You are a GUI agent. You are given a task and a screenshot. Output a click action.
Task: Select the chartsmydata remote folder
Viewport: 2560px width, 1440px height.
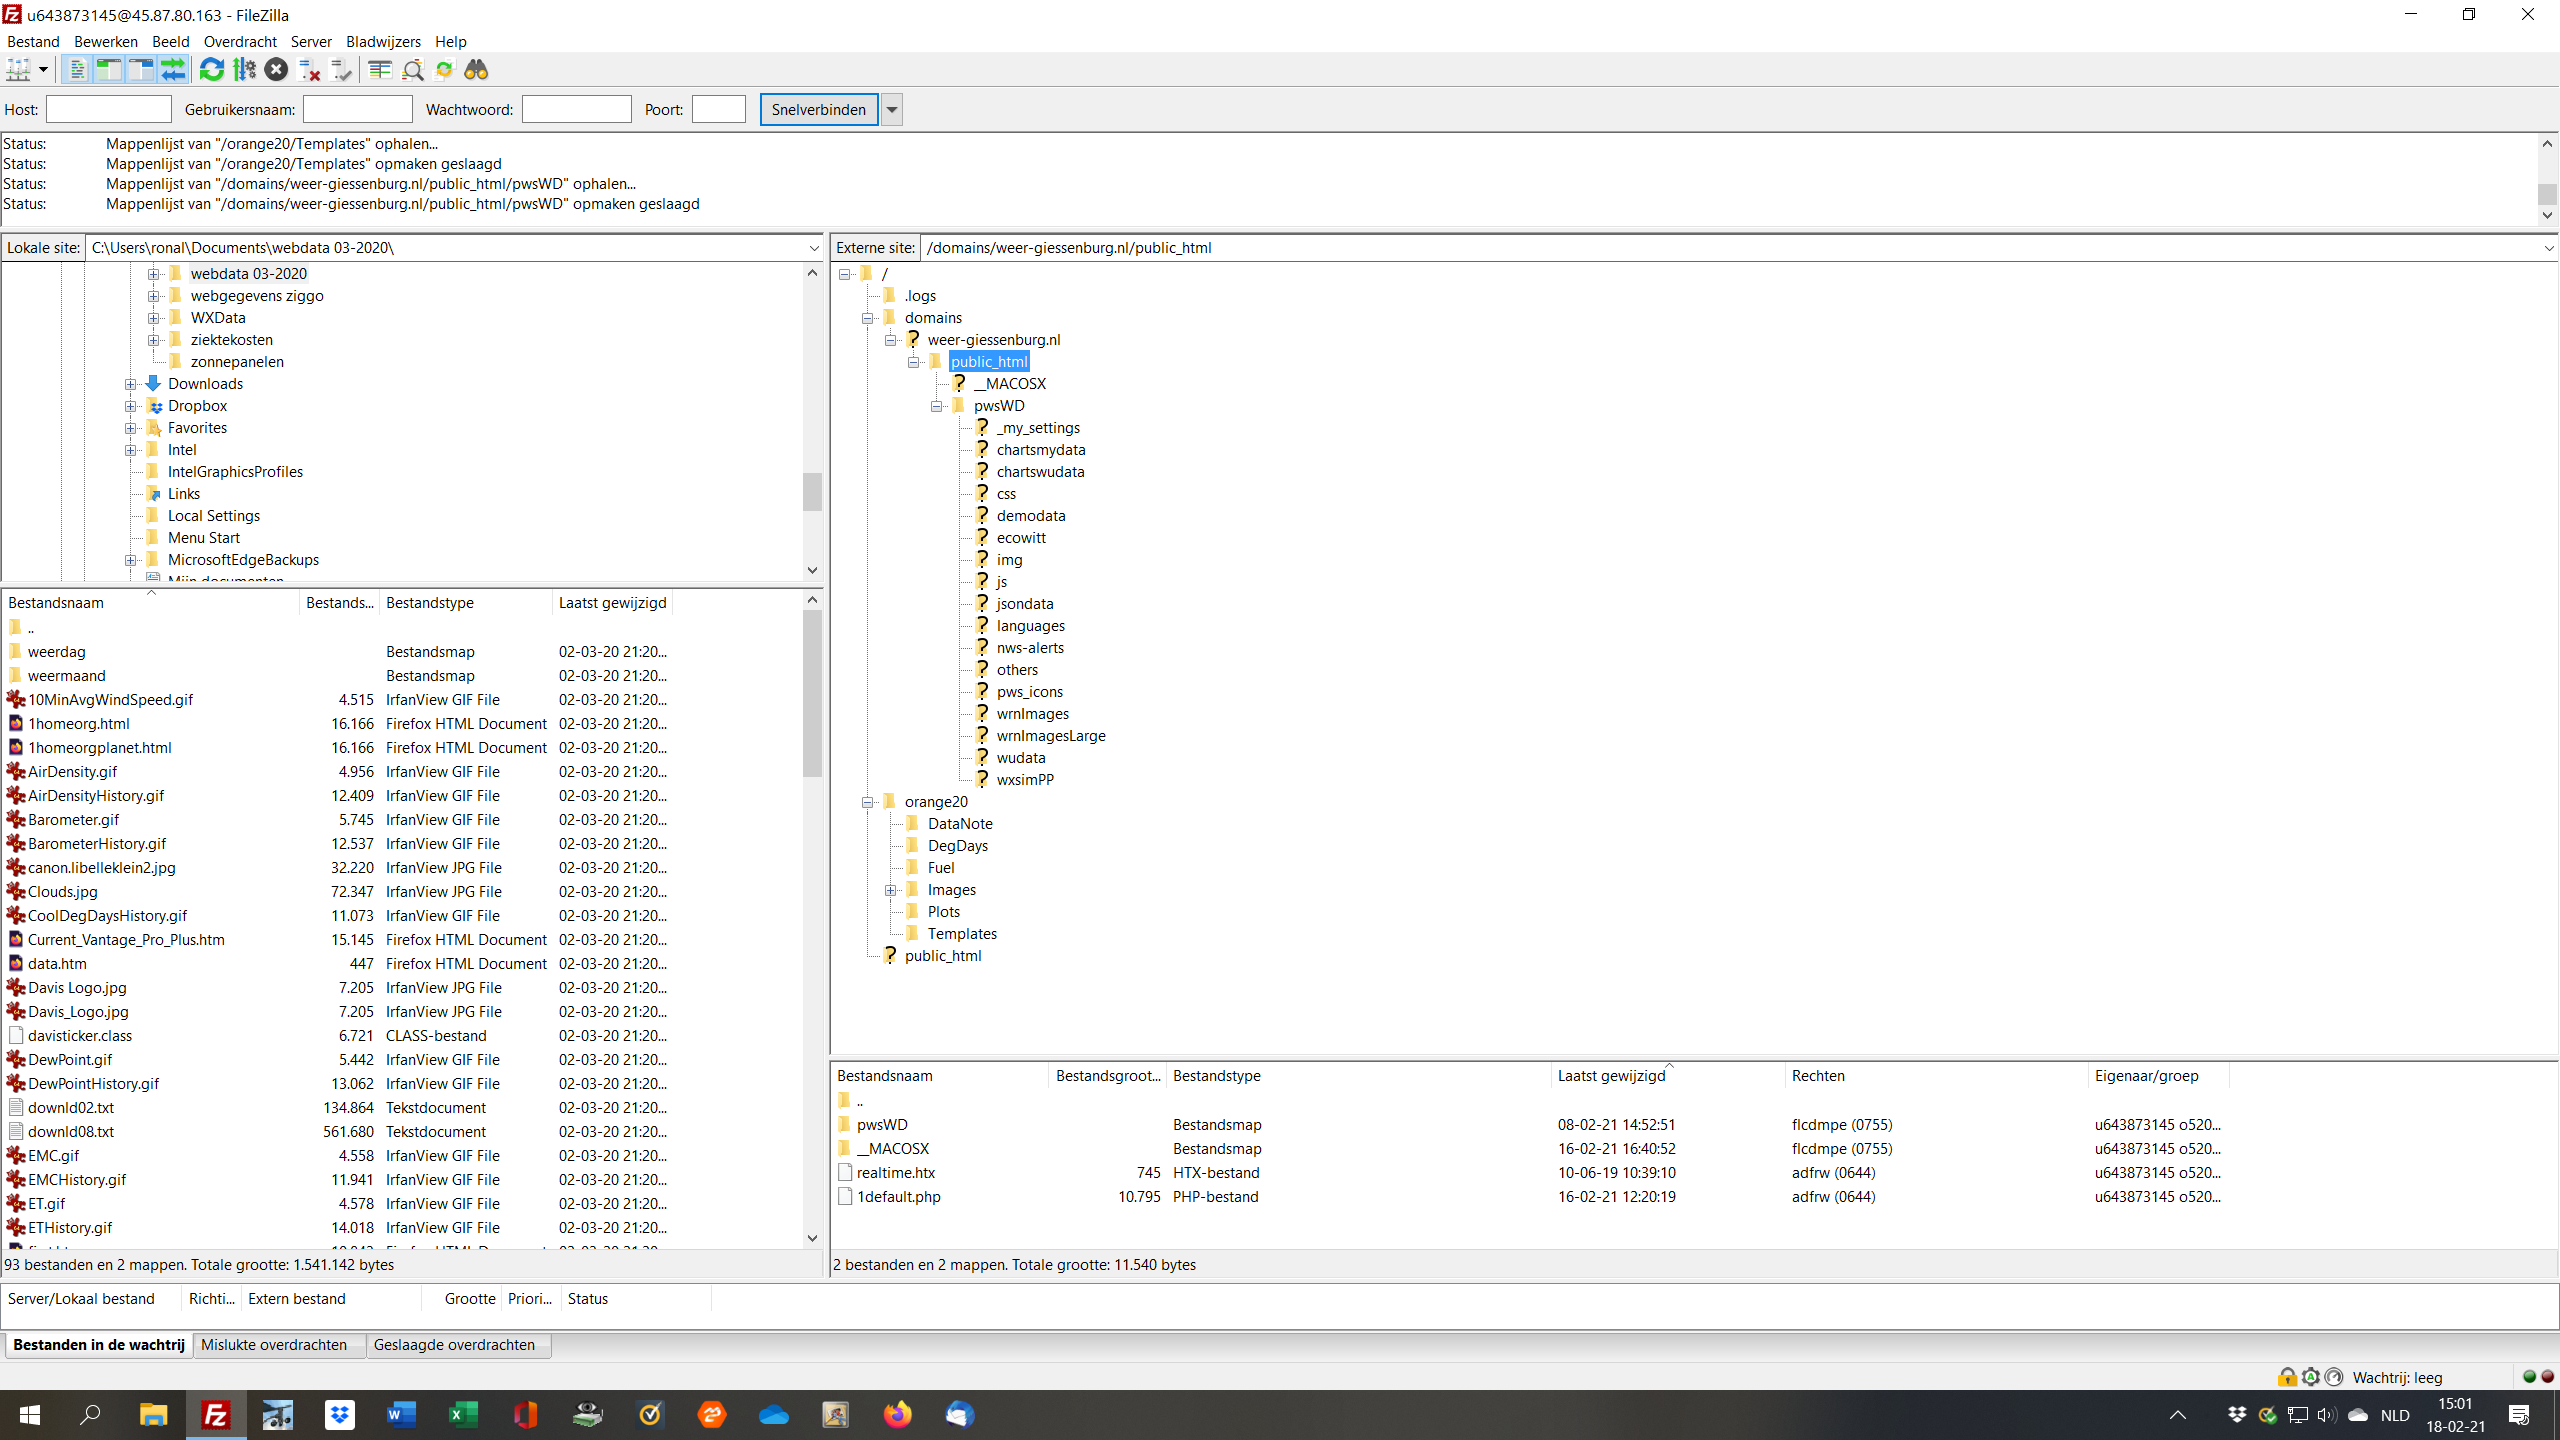click(1041, 450)
